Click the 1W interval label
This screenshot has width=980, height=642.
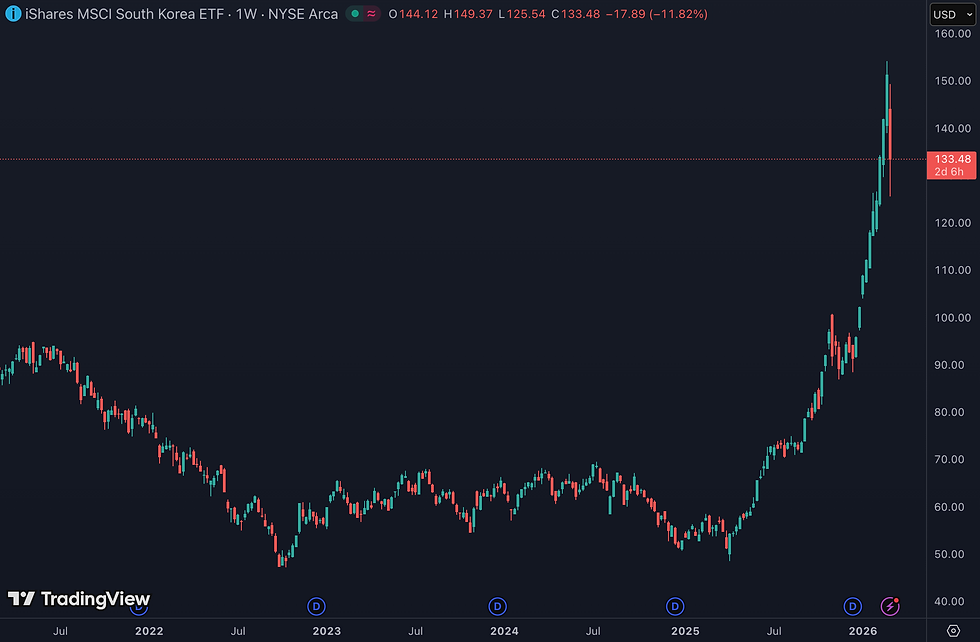coord(246,14)
